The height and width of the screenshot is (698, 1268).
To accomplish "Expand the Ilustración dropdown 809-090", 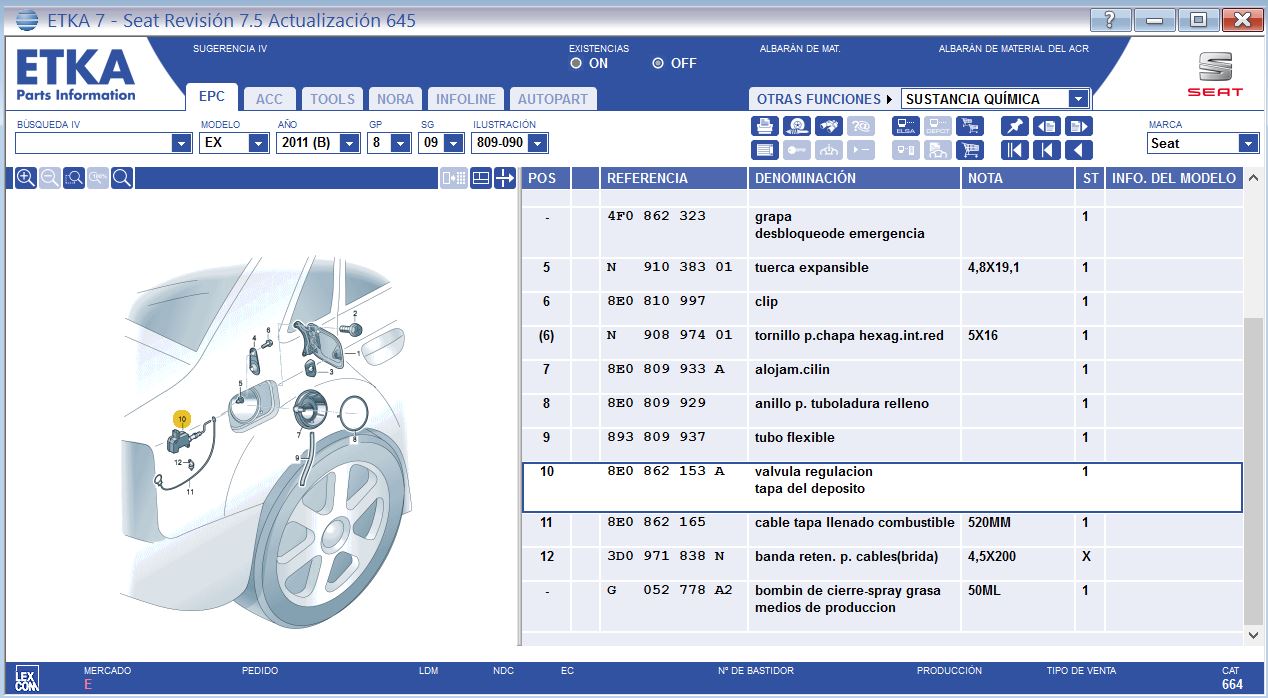I will pyautogui.click(x=537, y=143).
